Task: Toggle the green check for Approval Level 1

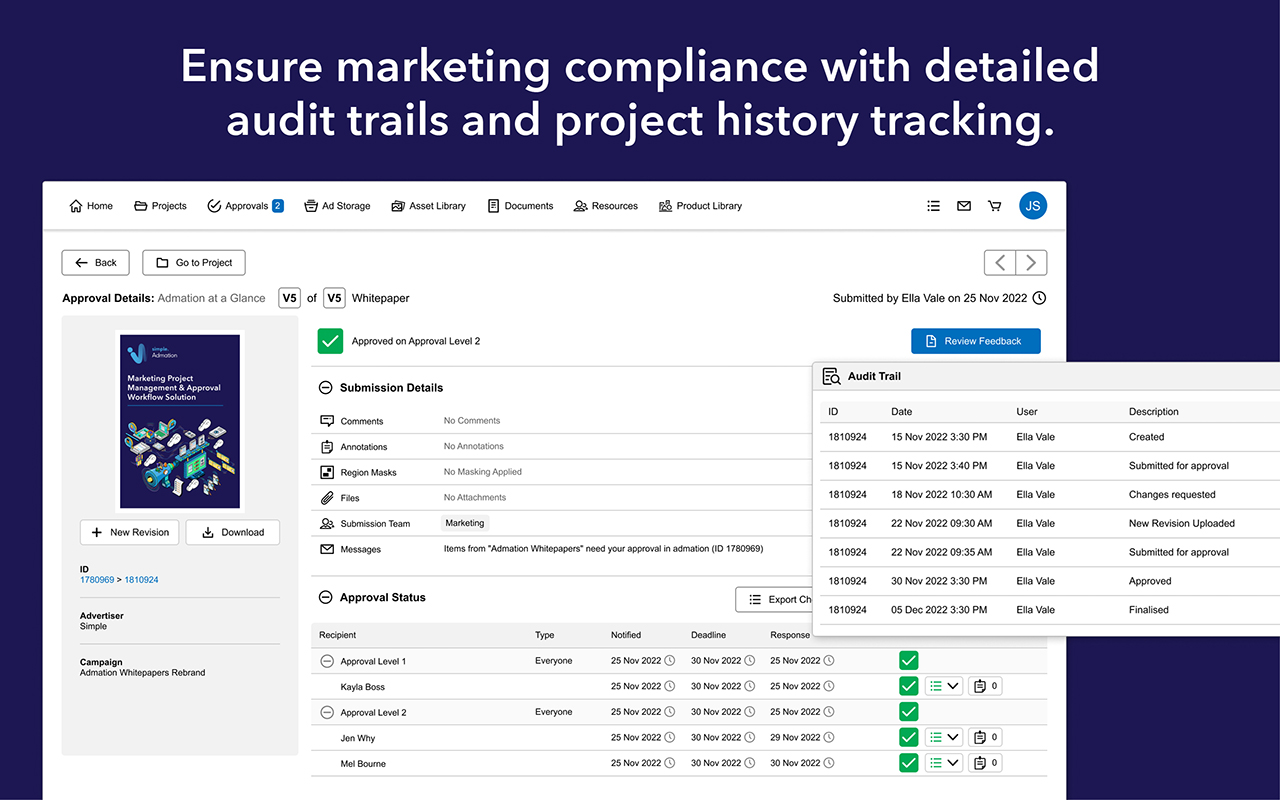Action: pyautogui.click(x=909, y=660)
